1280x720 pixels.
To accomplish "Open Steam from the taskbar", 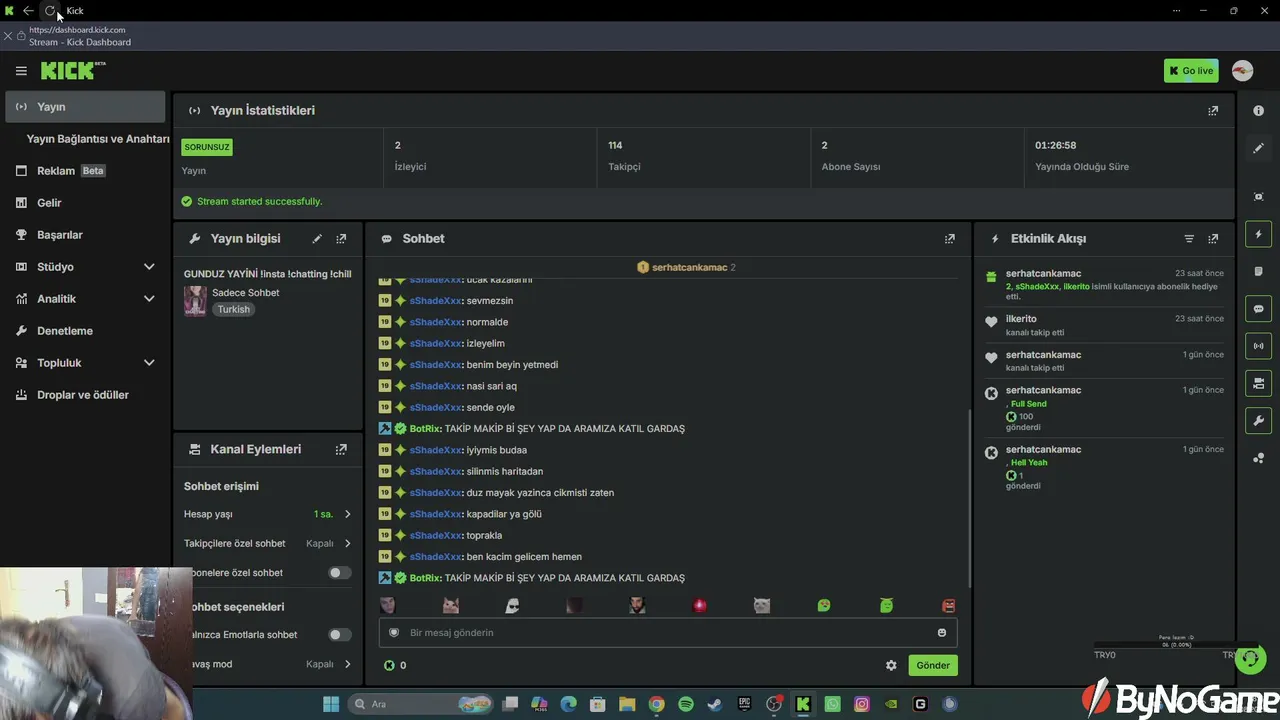I will (x=714, y=704).
